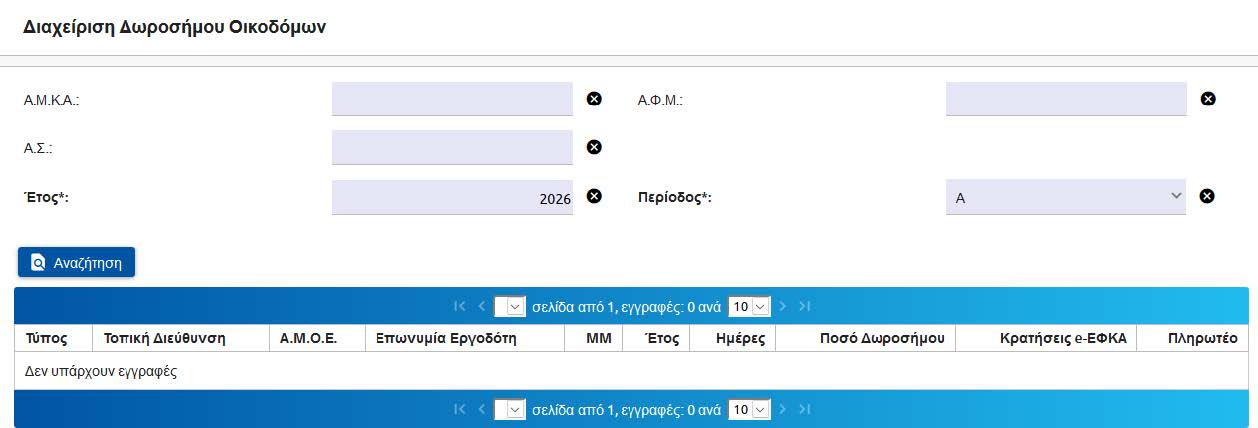Open the top rows-per-page dropdown showing 10
The image size is (1258, 428).
click(749, 306)
